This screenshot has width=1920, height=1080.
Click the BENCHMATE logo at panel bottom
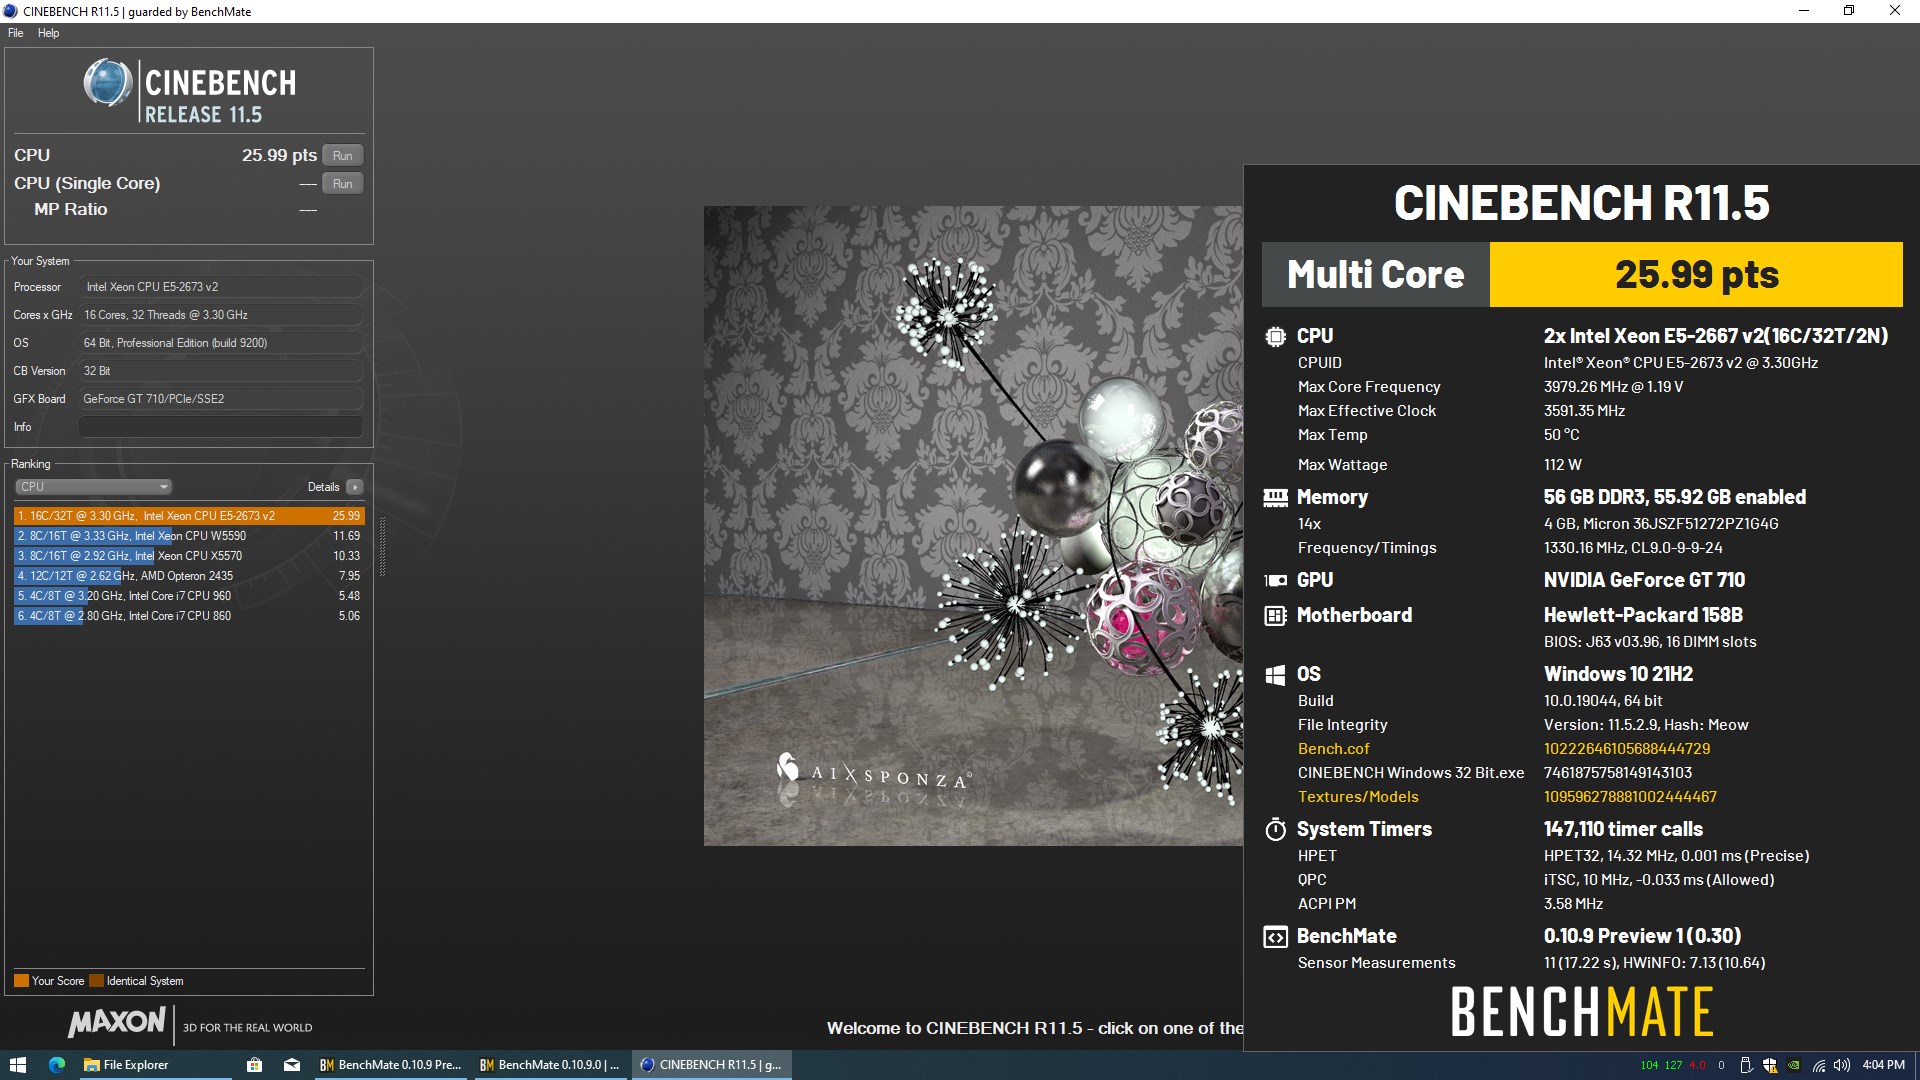coord(1582,1011)
